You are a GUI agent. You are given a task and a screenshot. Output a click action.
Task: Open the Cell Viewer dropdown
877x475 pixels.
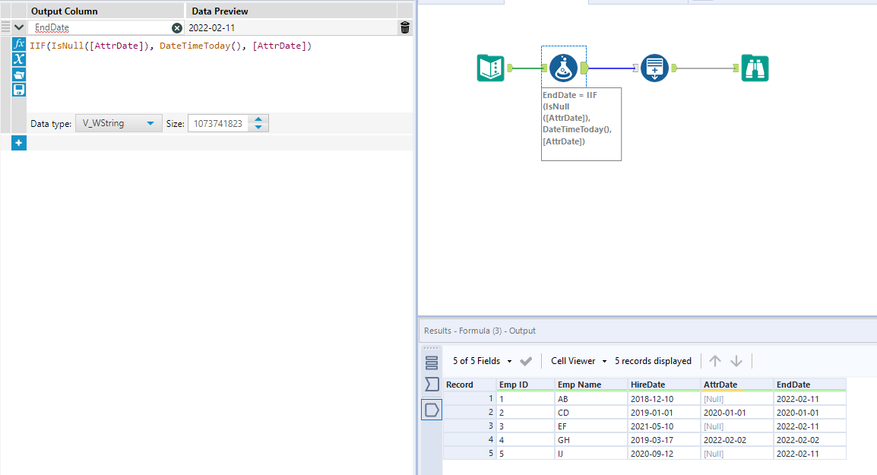click(579, 361)
